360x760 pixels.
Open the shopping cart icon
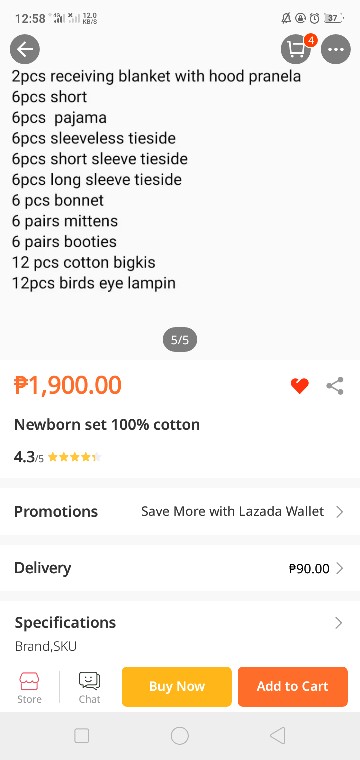coord(296,49)
